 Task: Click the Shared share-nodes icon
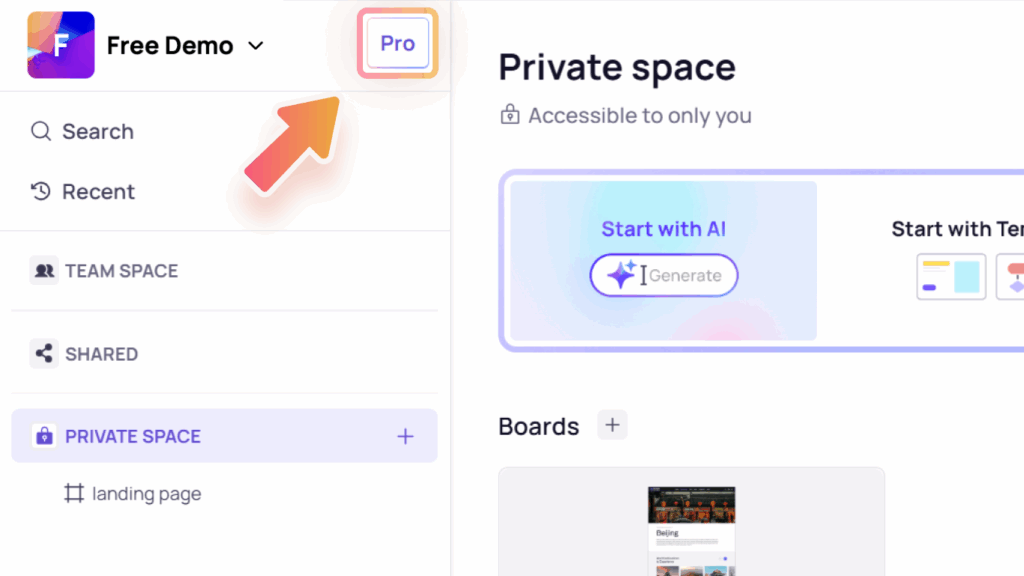(x=44, y=353)
